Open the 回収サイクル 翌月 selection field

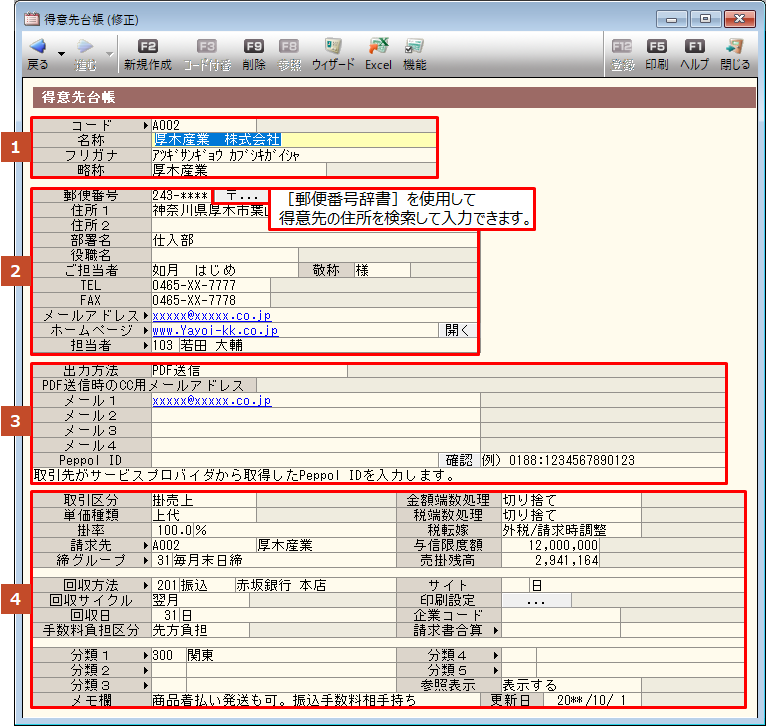(x=200, y=599)
